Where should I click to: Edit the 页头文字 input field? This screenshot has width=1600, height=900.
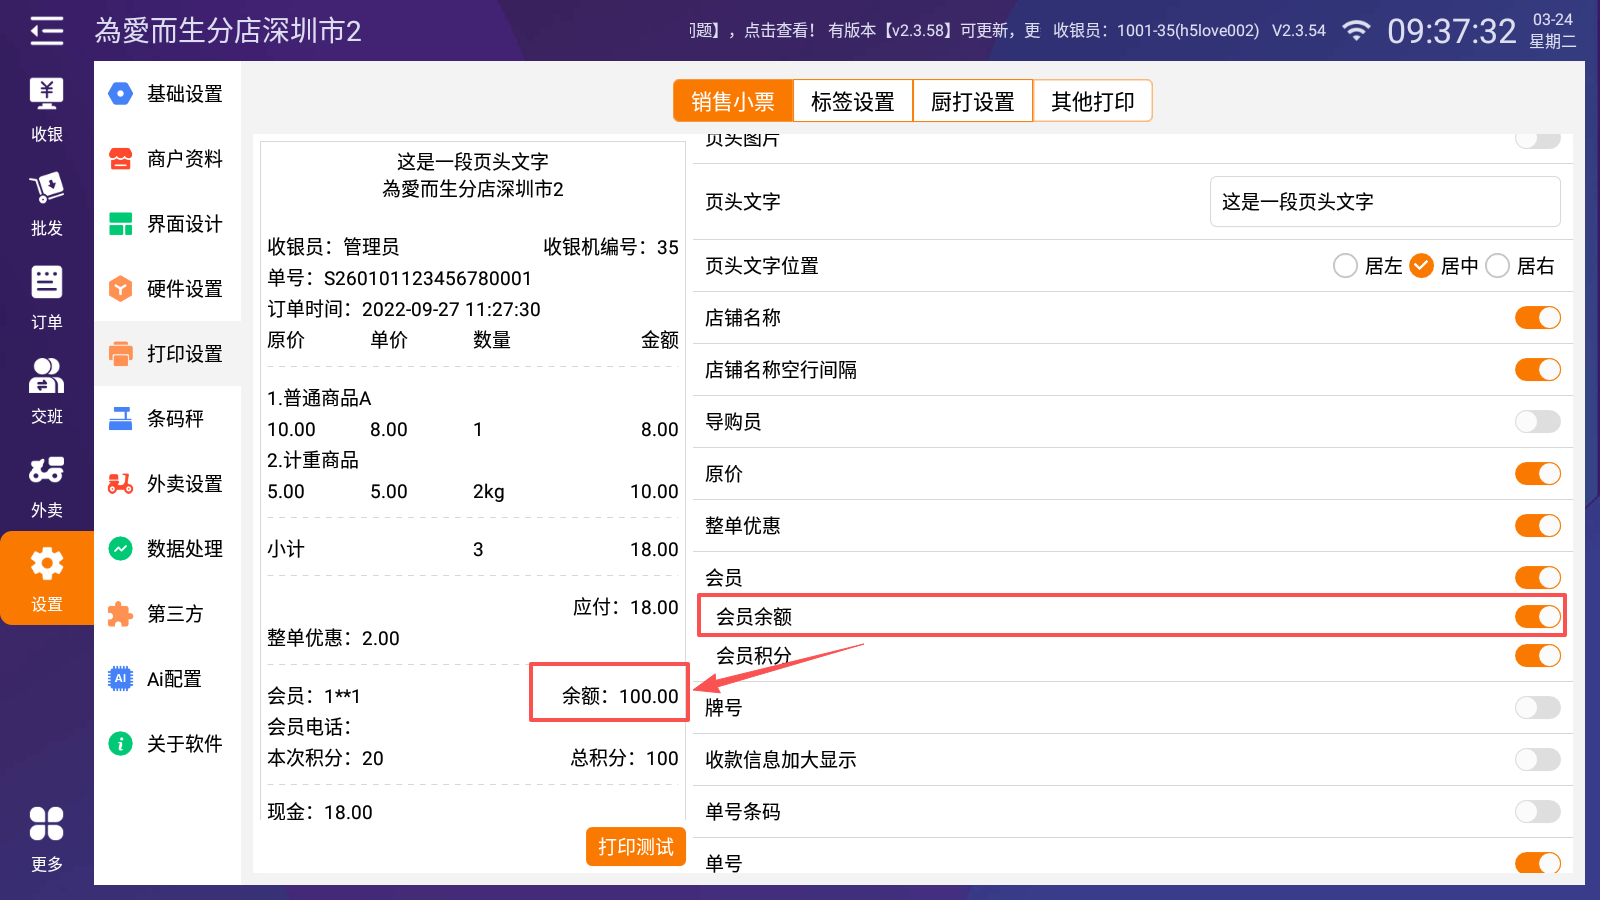click(x=1384, y=202)
